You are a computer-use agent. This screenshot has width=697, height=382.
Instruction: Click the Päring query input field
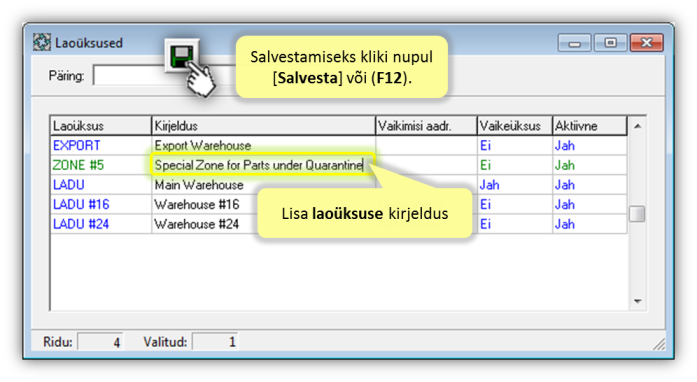[x=130, y=76]
